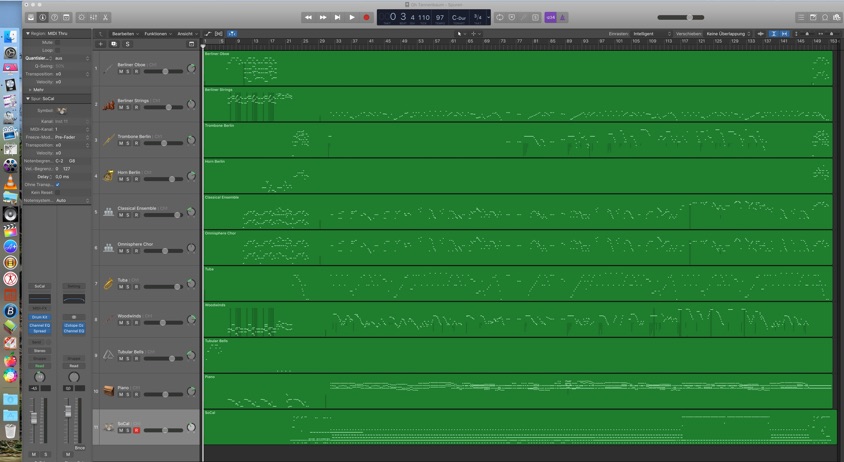Click the Fast Forward transport button
Screen dimensions: 844x462
323,17
